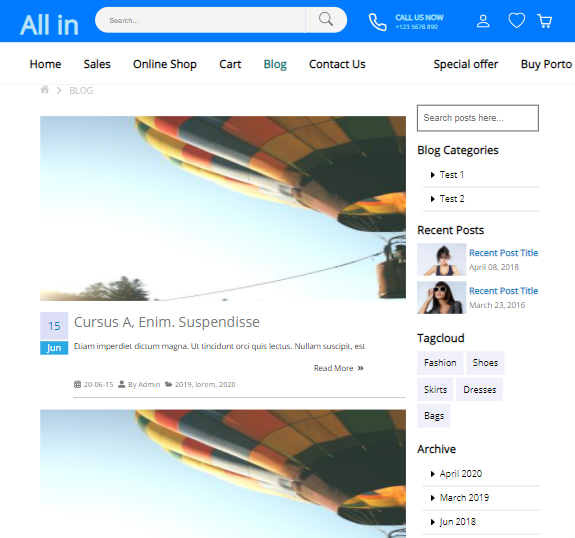The image size is (575, 538).
Task: Click the Test 1 category link
Action: coord(452,175)
